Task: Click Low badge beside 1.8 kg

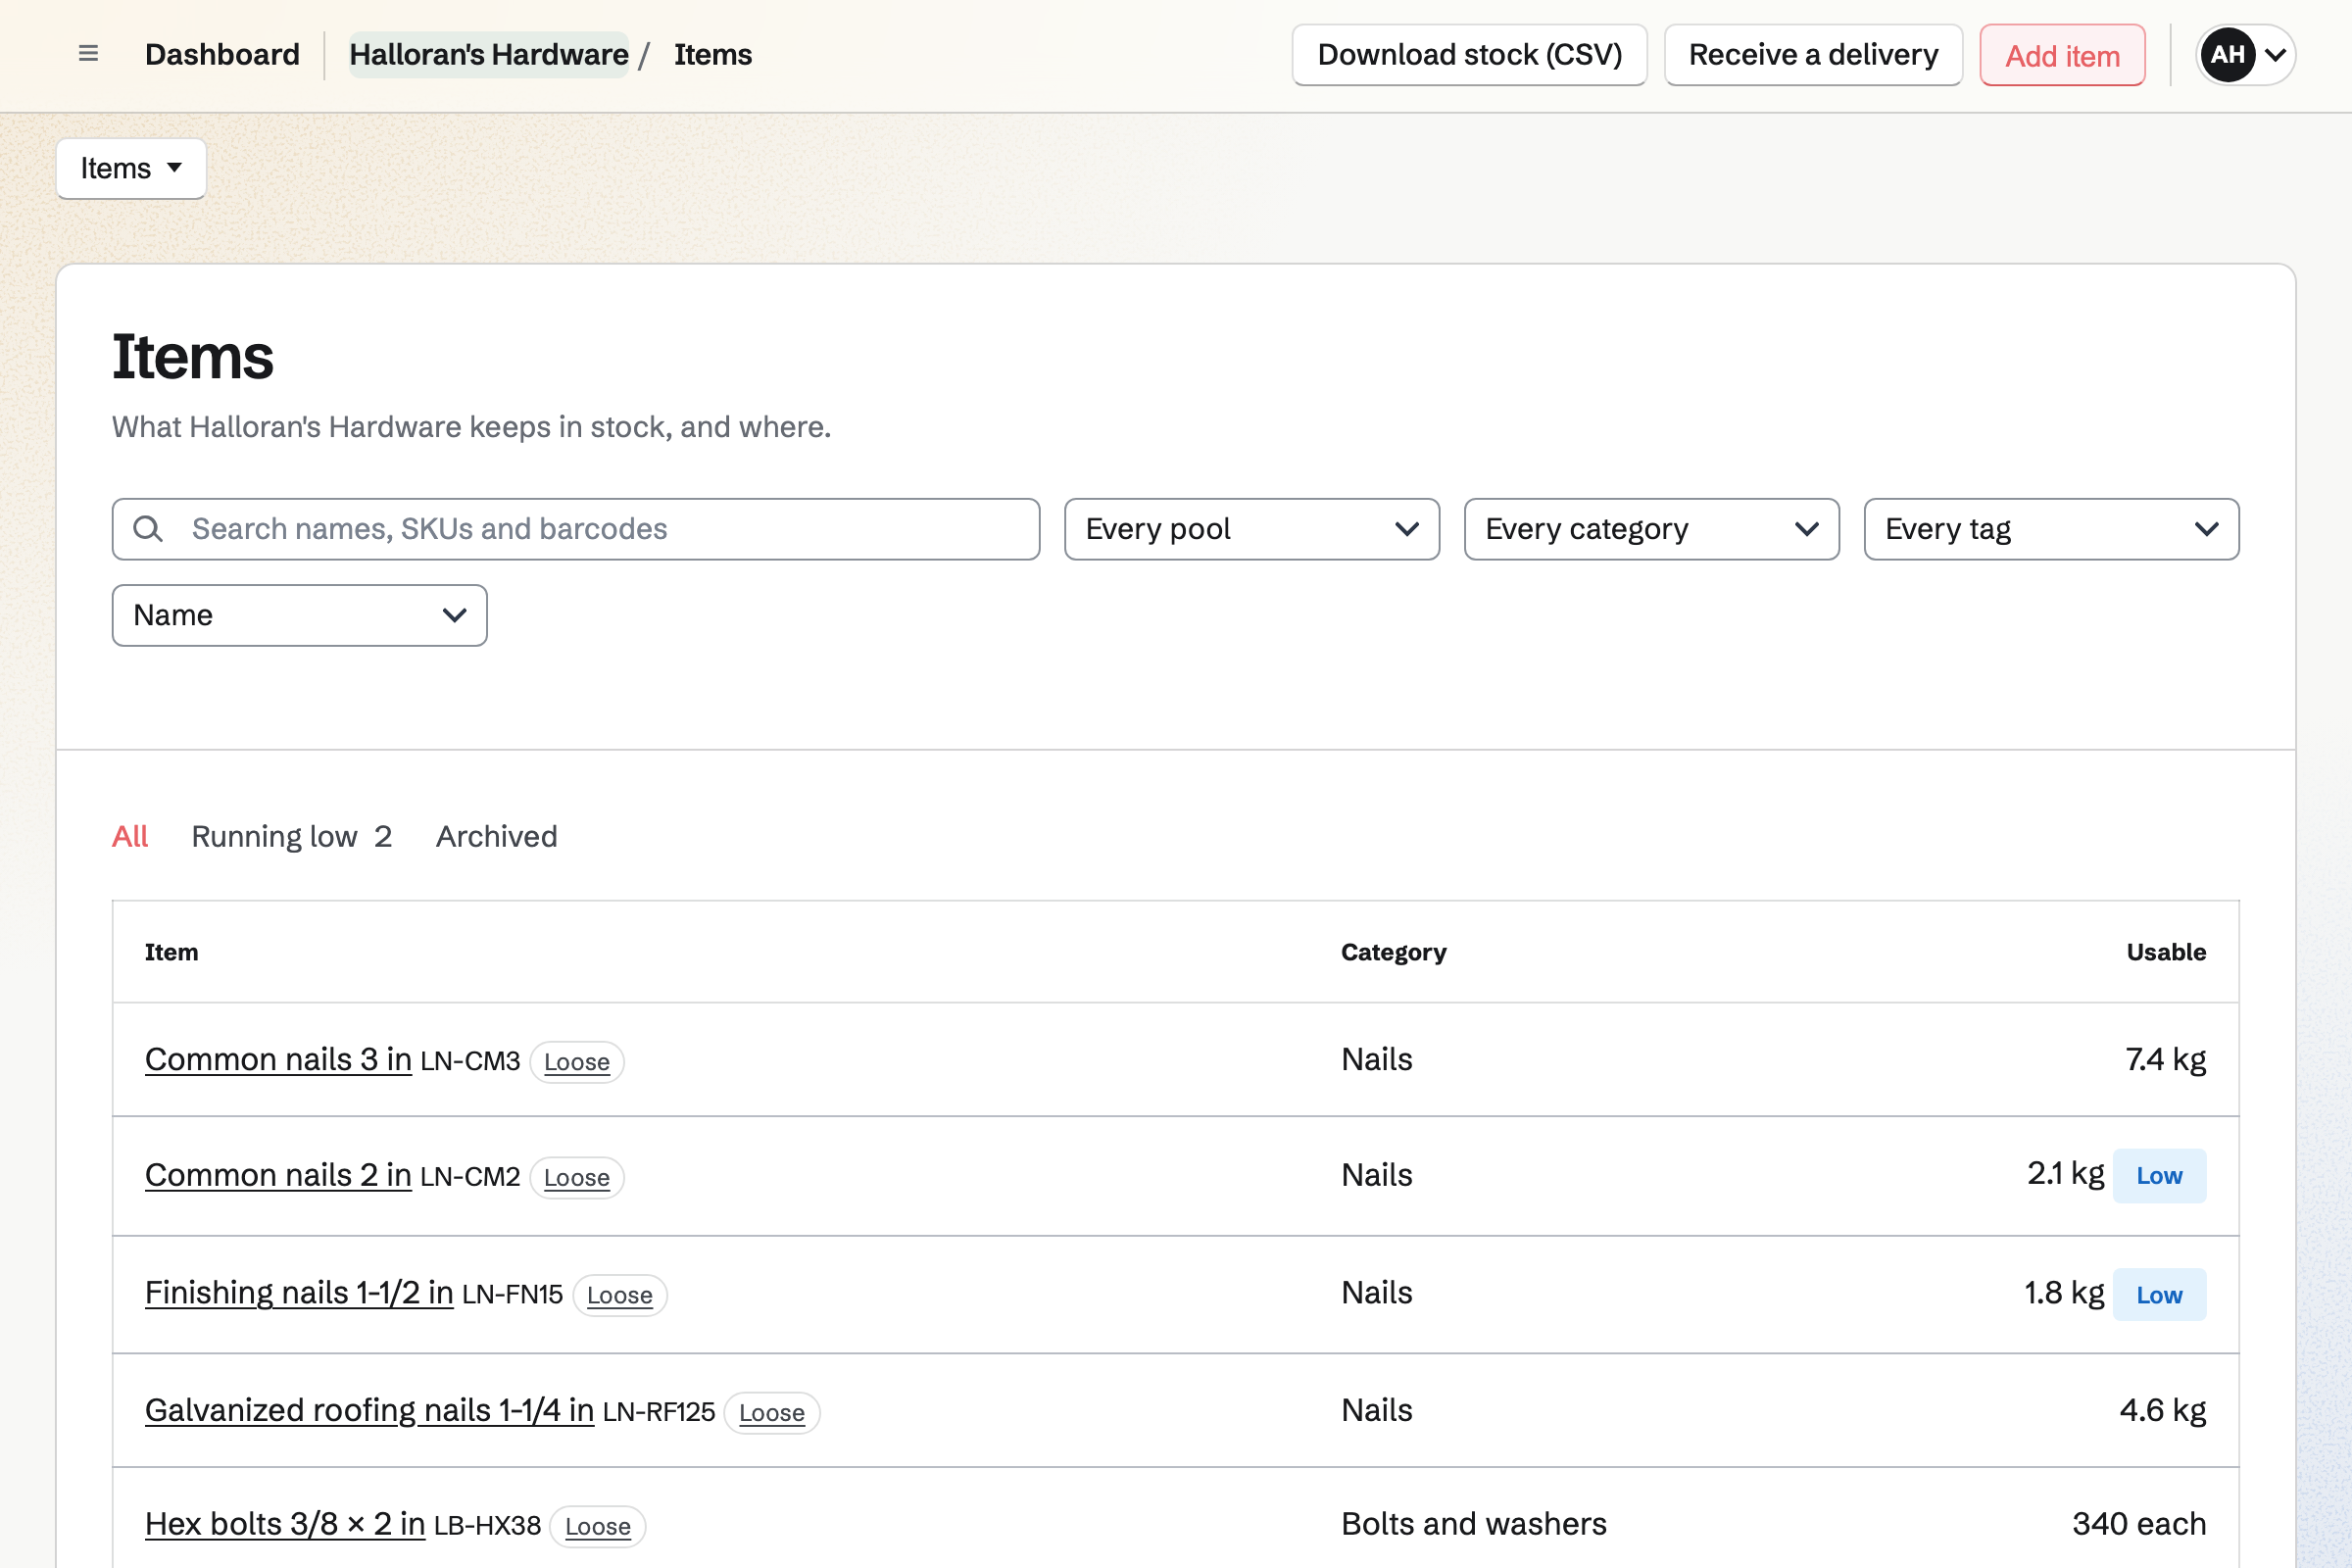Action: coord(2159,1295)
